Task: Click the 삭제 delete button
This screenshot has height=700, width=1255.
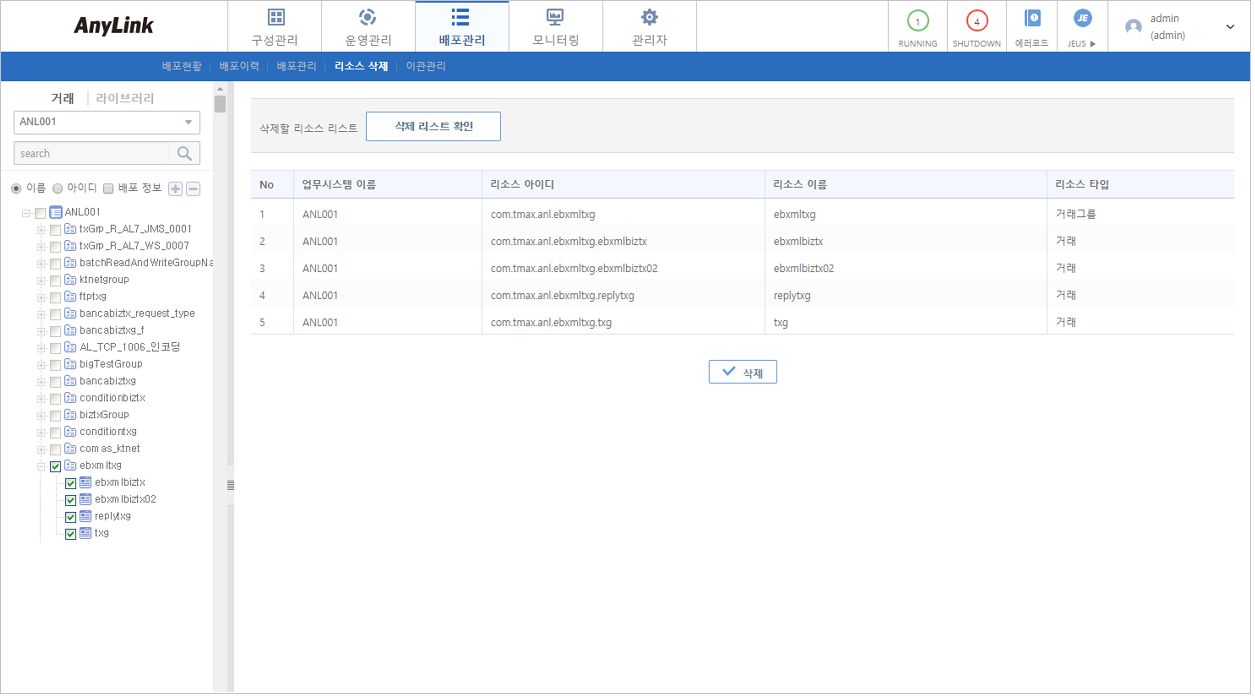Action: (x=742, y=371)
